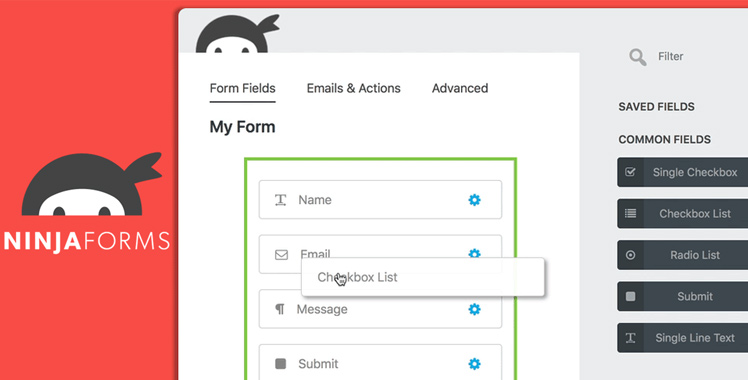Open settings gear for Message field
Screen dimensions: 748x380
tap(474, 309)
